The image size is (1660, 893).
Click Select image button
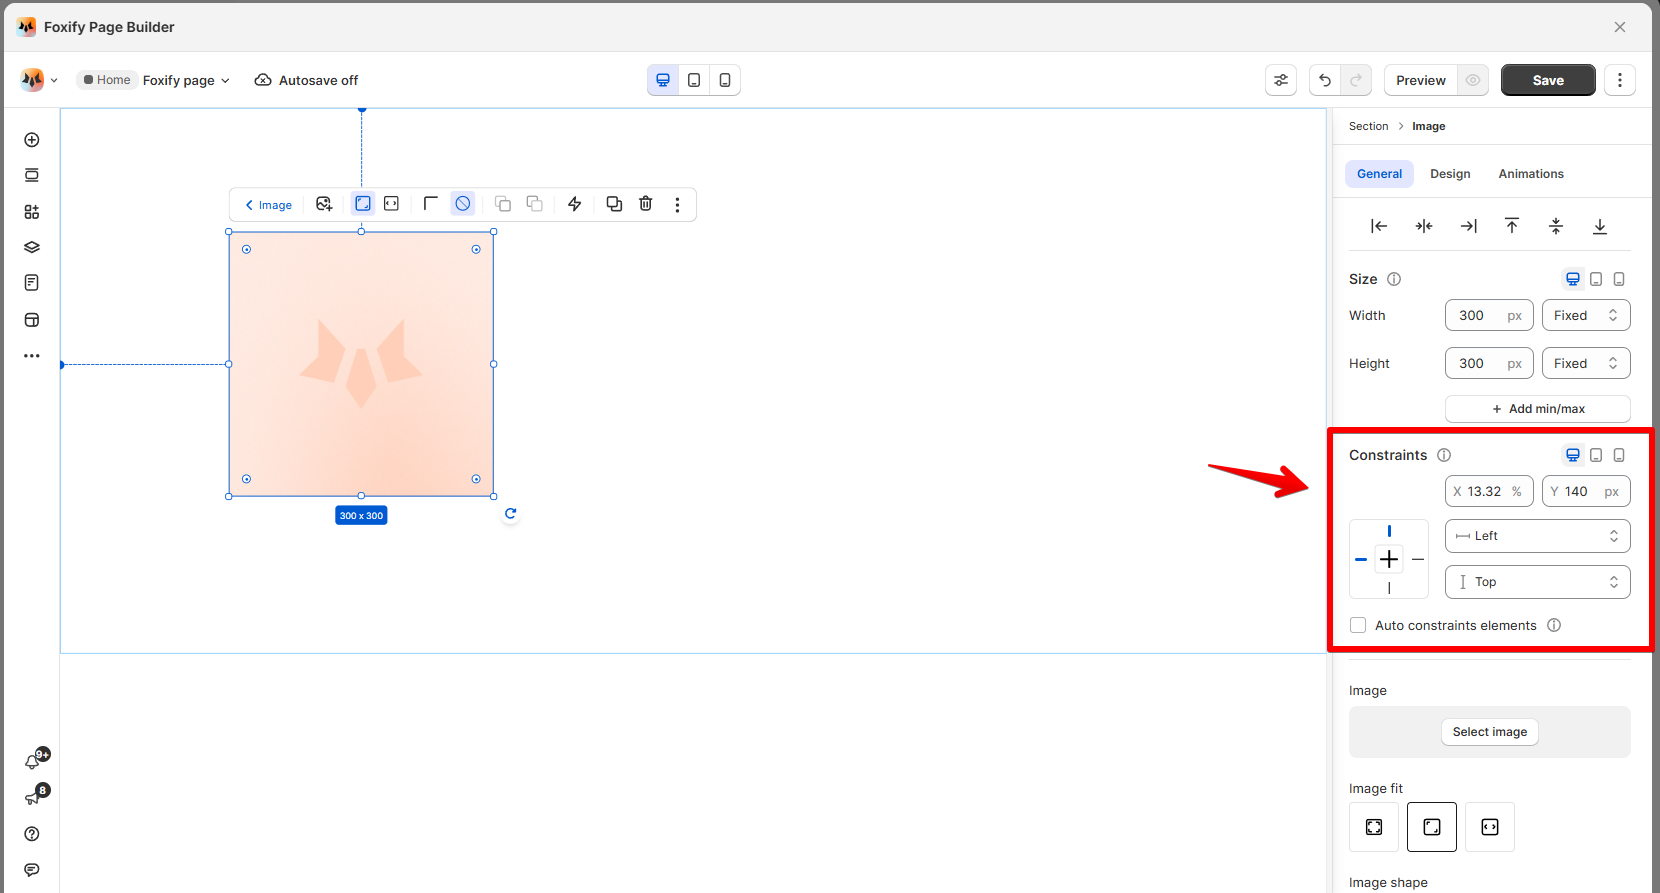[x=1490, y=732]
